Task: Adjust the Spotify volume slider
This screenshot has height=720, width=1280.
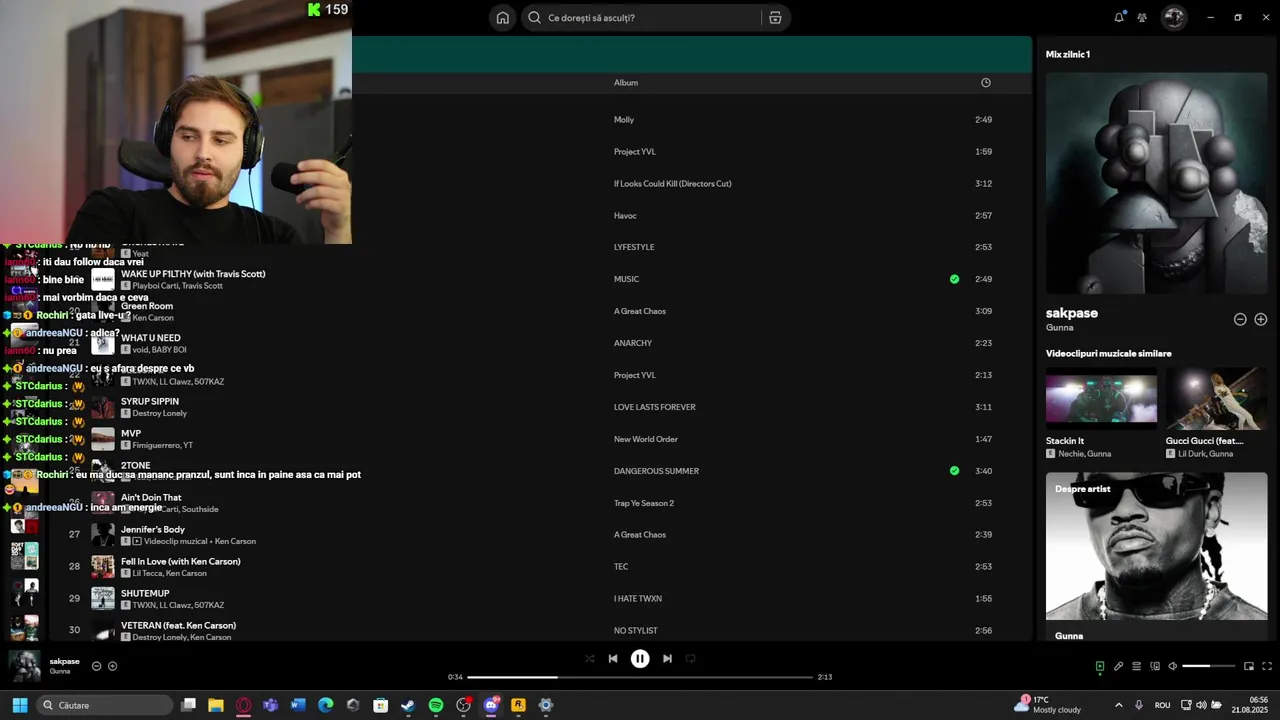Action: pos(1210,666)
